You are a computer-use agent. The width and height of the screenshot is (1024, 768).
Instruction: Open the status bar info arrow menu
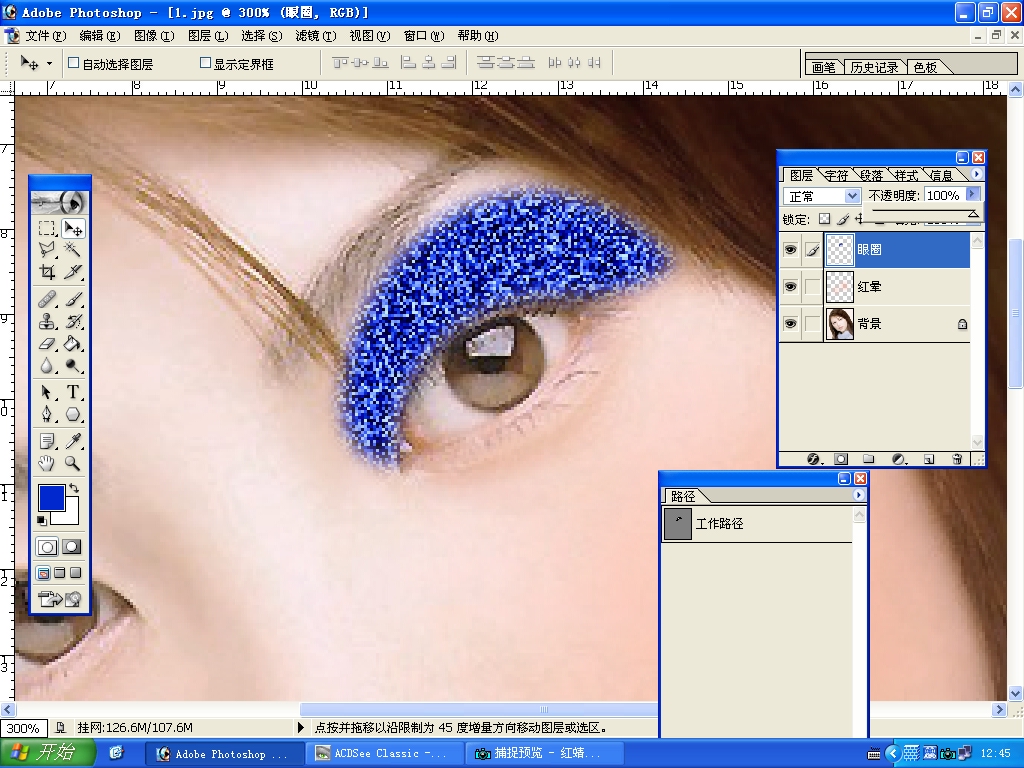301,727
